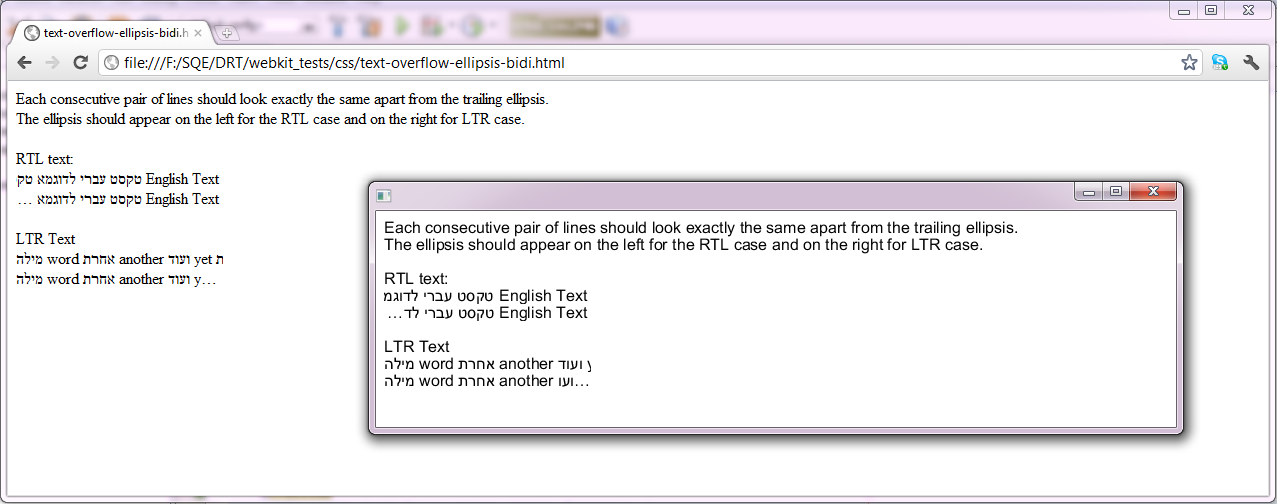Click the "RTL text:" label in browser page
Image resolution: width=1277 pixels, height=504 pixels.
point(45,159)
